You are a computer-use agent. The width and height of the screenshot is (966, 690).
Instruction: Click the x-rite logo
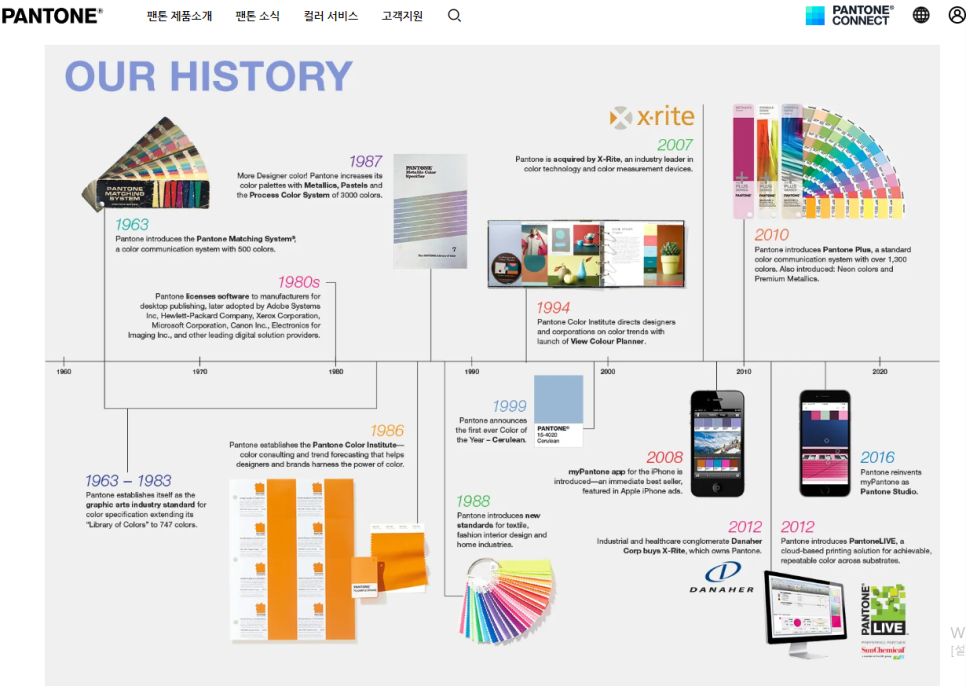point(652,116)
